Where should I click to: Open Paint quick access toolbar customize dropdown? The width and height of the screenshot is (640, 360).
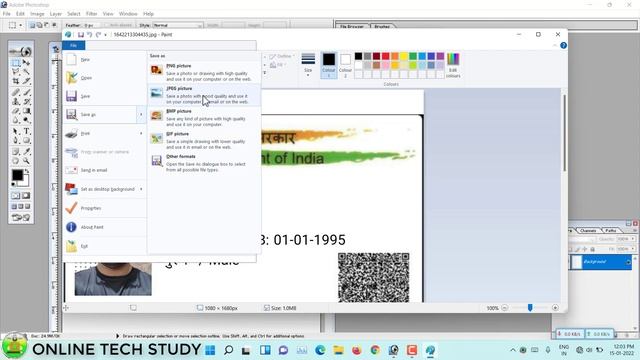[105, 35]
